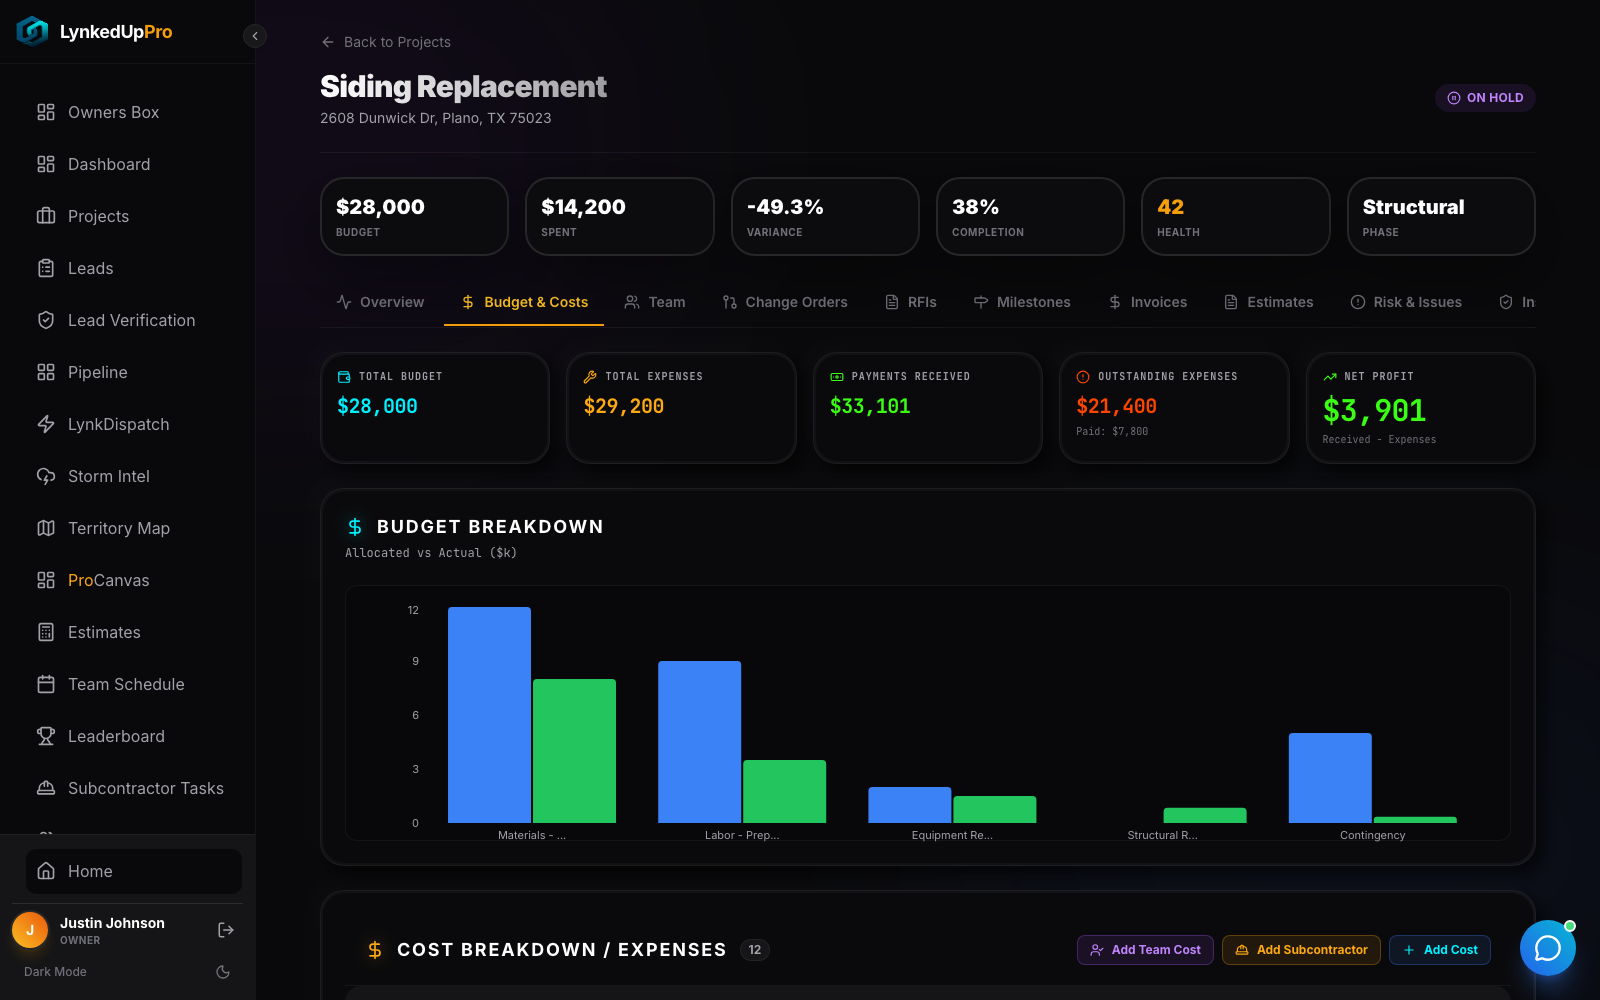
Task: Click the Budget Breakdown dollar icon
Action: pyautogui.click(x=355, y=527)
